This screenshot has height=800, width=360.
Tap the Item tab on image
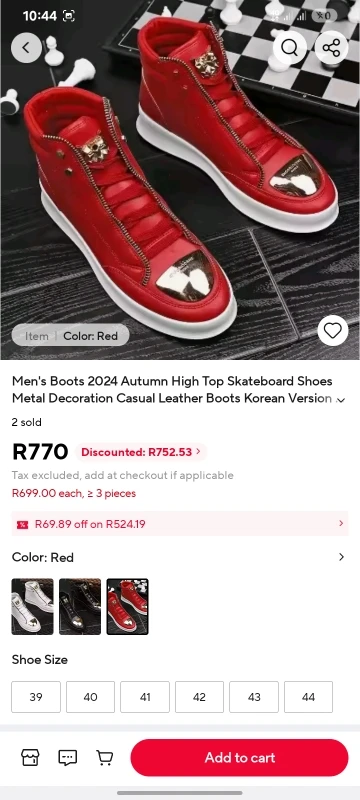coord(37,336)
